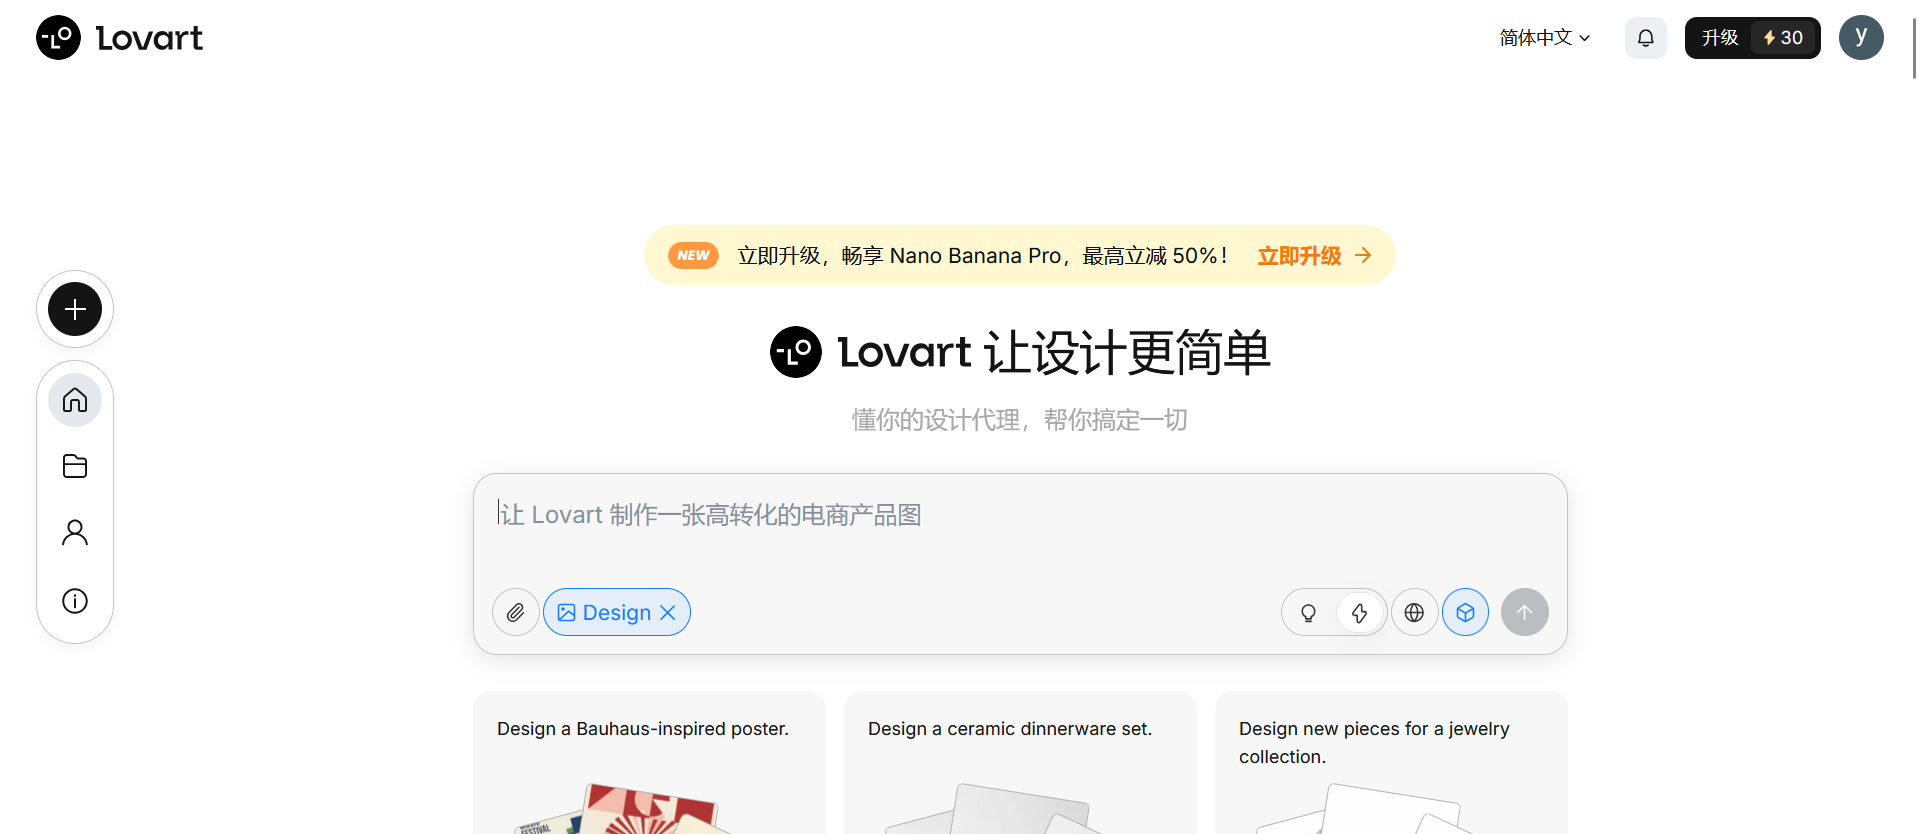The width and height of the screenshot is (1919, 834).
Task: Select the jewelry collection suggestion card
Action: [1391, 762]
